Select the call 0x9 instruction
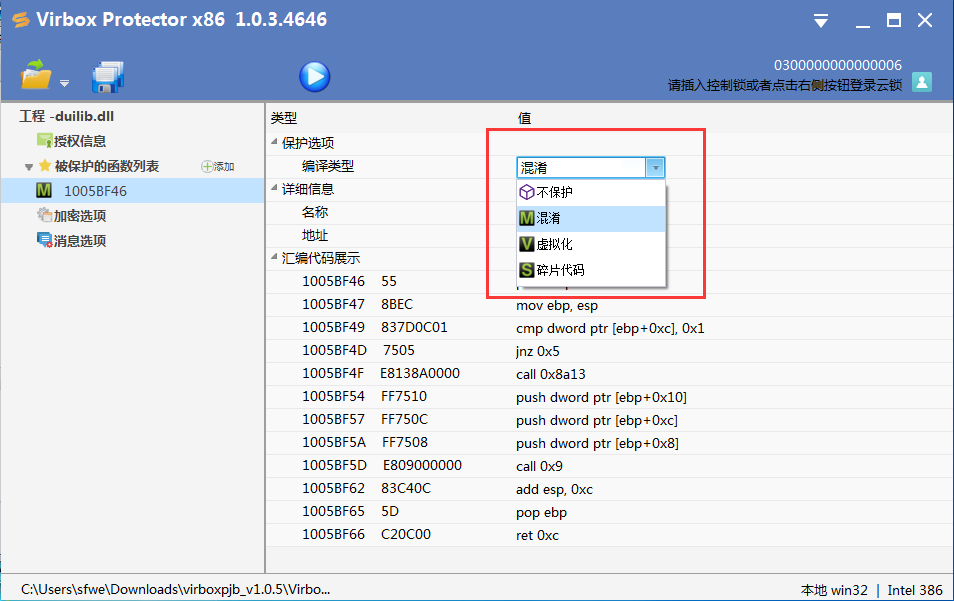The image size is (954, 601). [x=539, y=467]
